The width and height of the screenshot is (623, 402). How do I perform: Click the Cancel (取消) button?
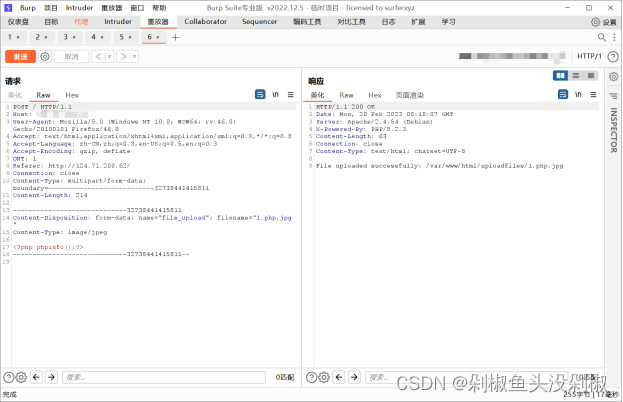tap(71, 56)
